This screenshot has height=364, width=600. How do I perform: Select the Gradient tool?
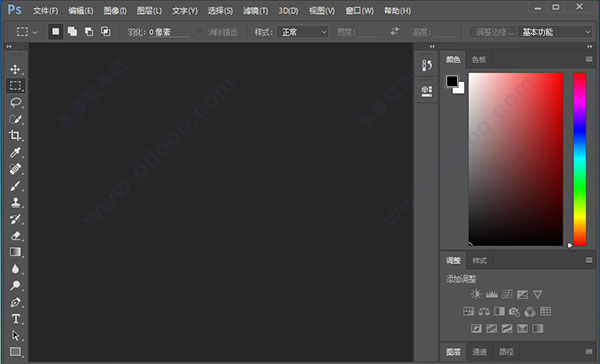[15, 252]
